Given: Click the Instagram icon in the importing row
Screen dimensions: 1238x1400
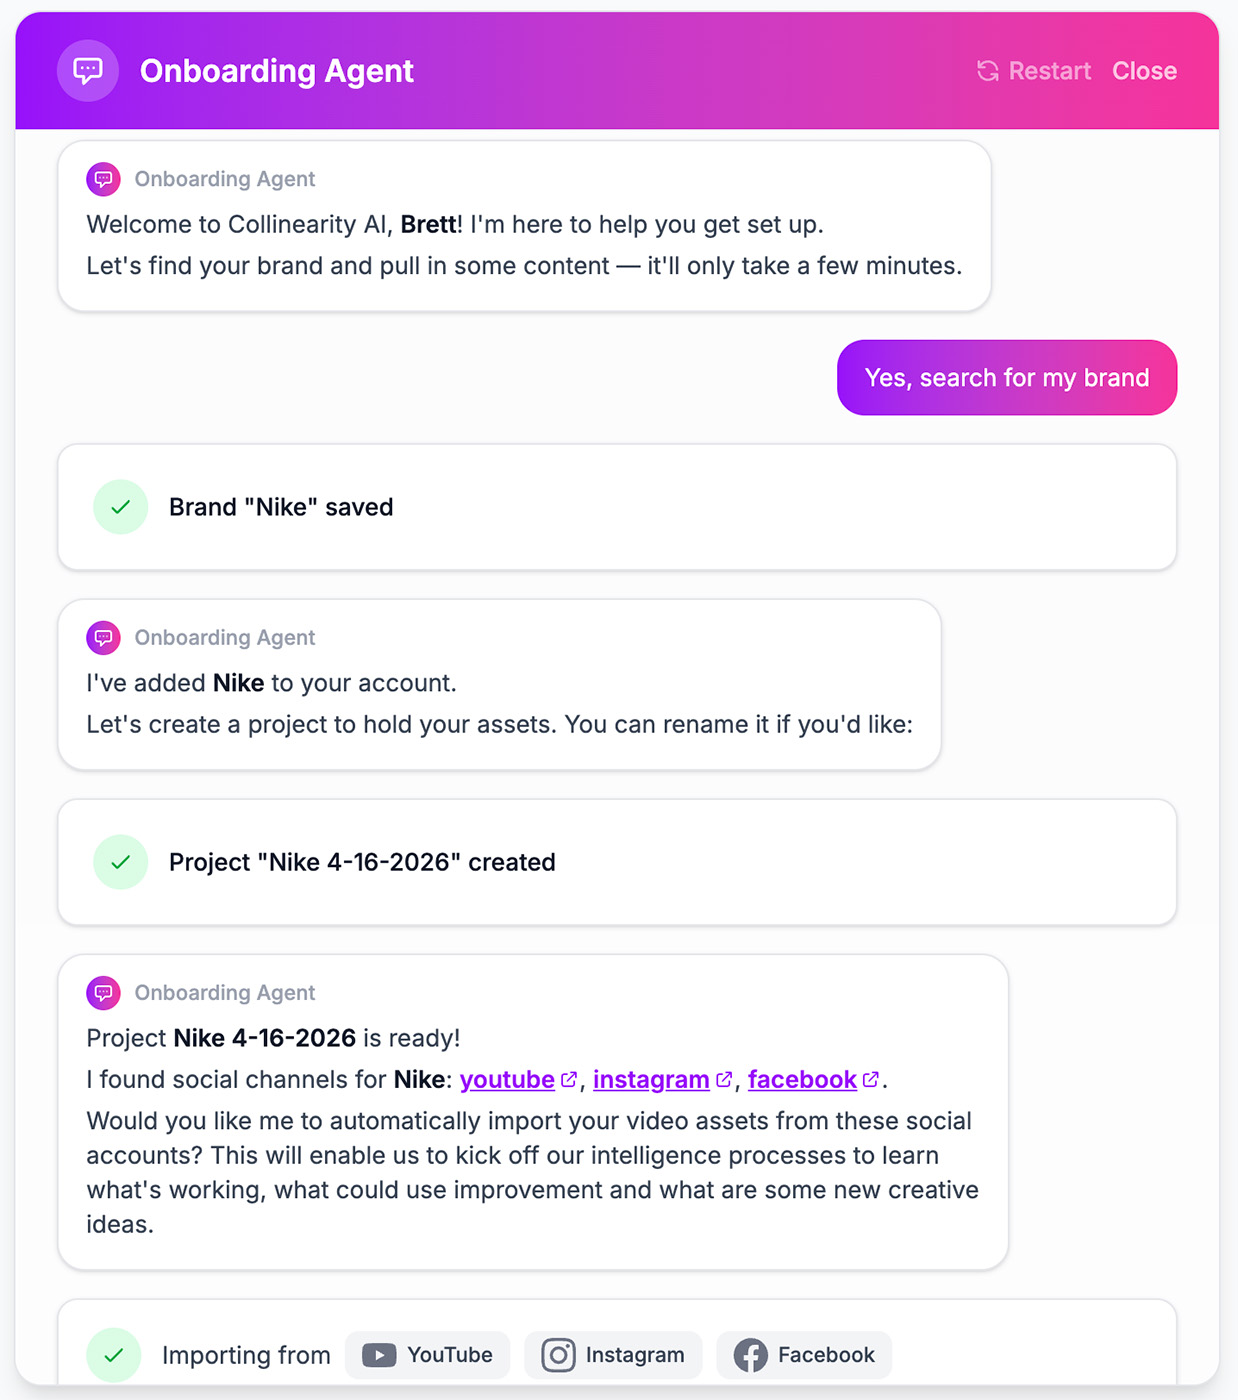Looking at the screenshot, I should [x=558, y=1355].
